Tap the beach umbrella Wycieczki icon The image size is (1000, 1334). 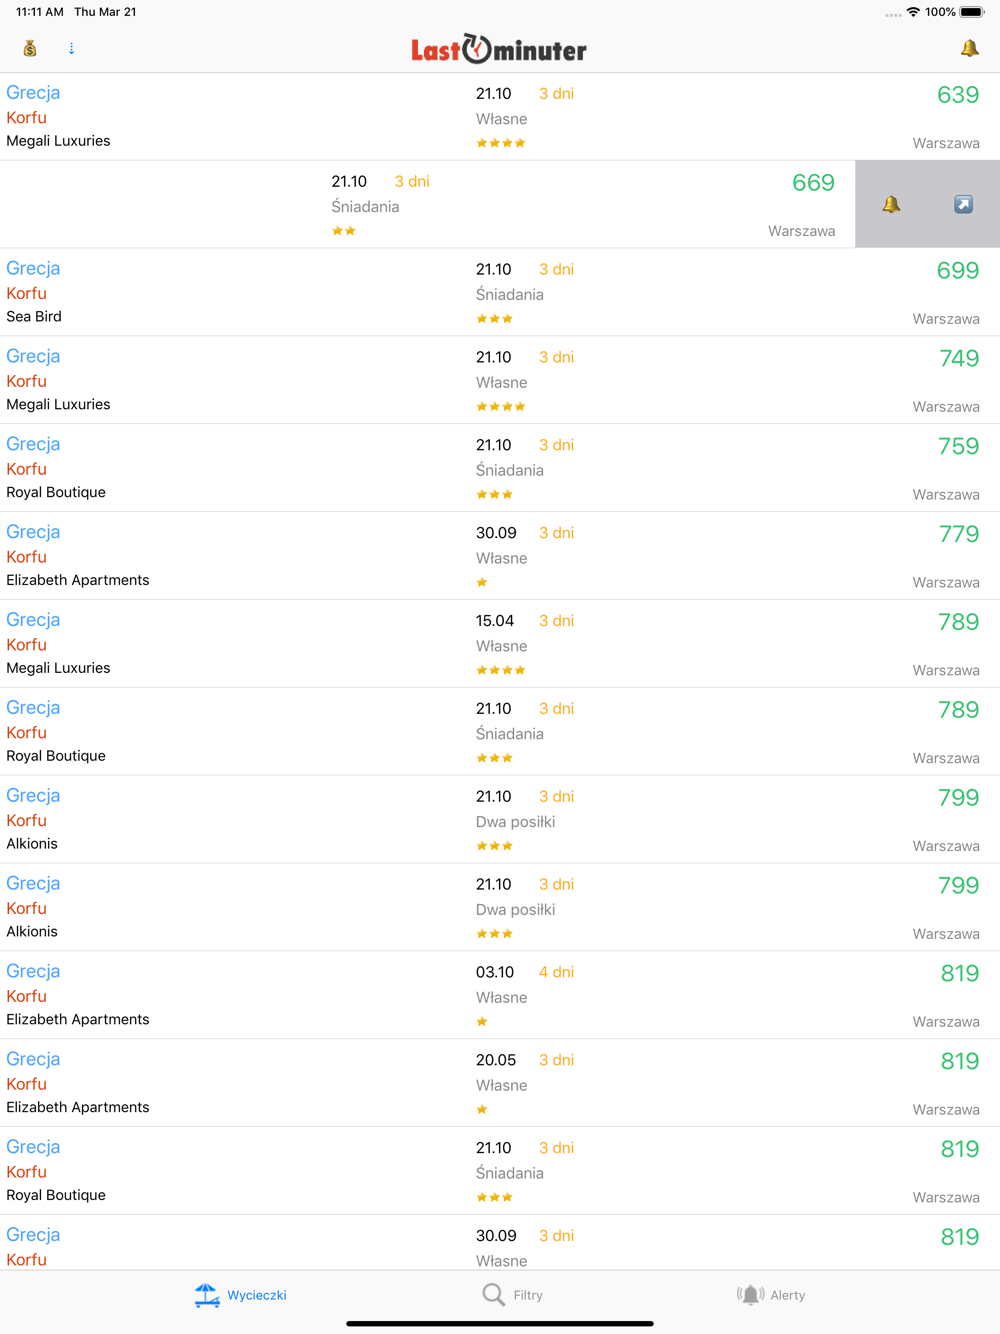click(207, 1295)
